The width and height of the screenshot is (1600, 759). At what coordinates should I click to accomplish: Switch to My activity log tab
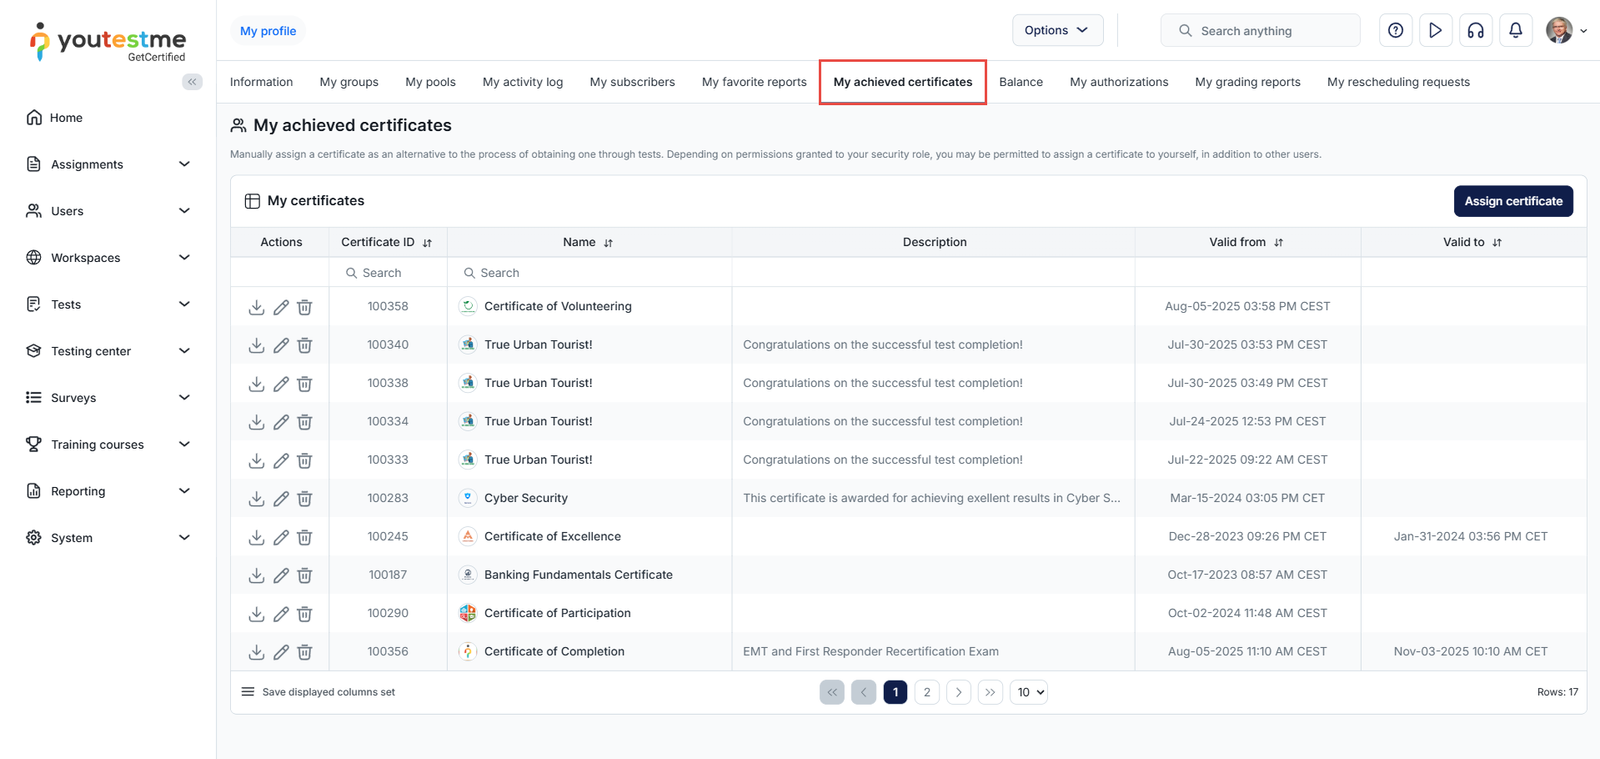522,82
